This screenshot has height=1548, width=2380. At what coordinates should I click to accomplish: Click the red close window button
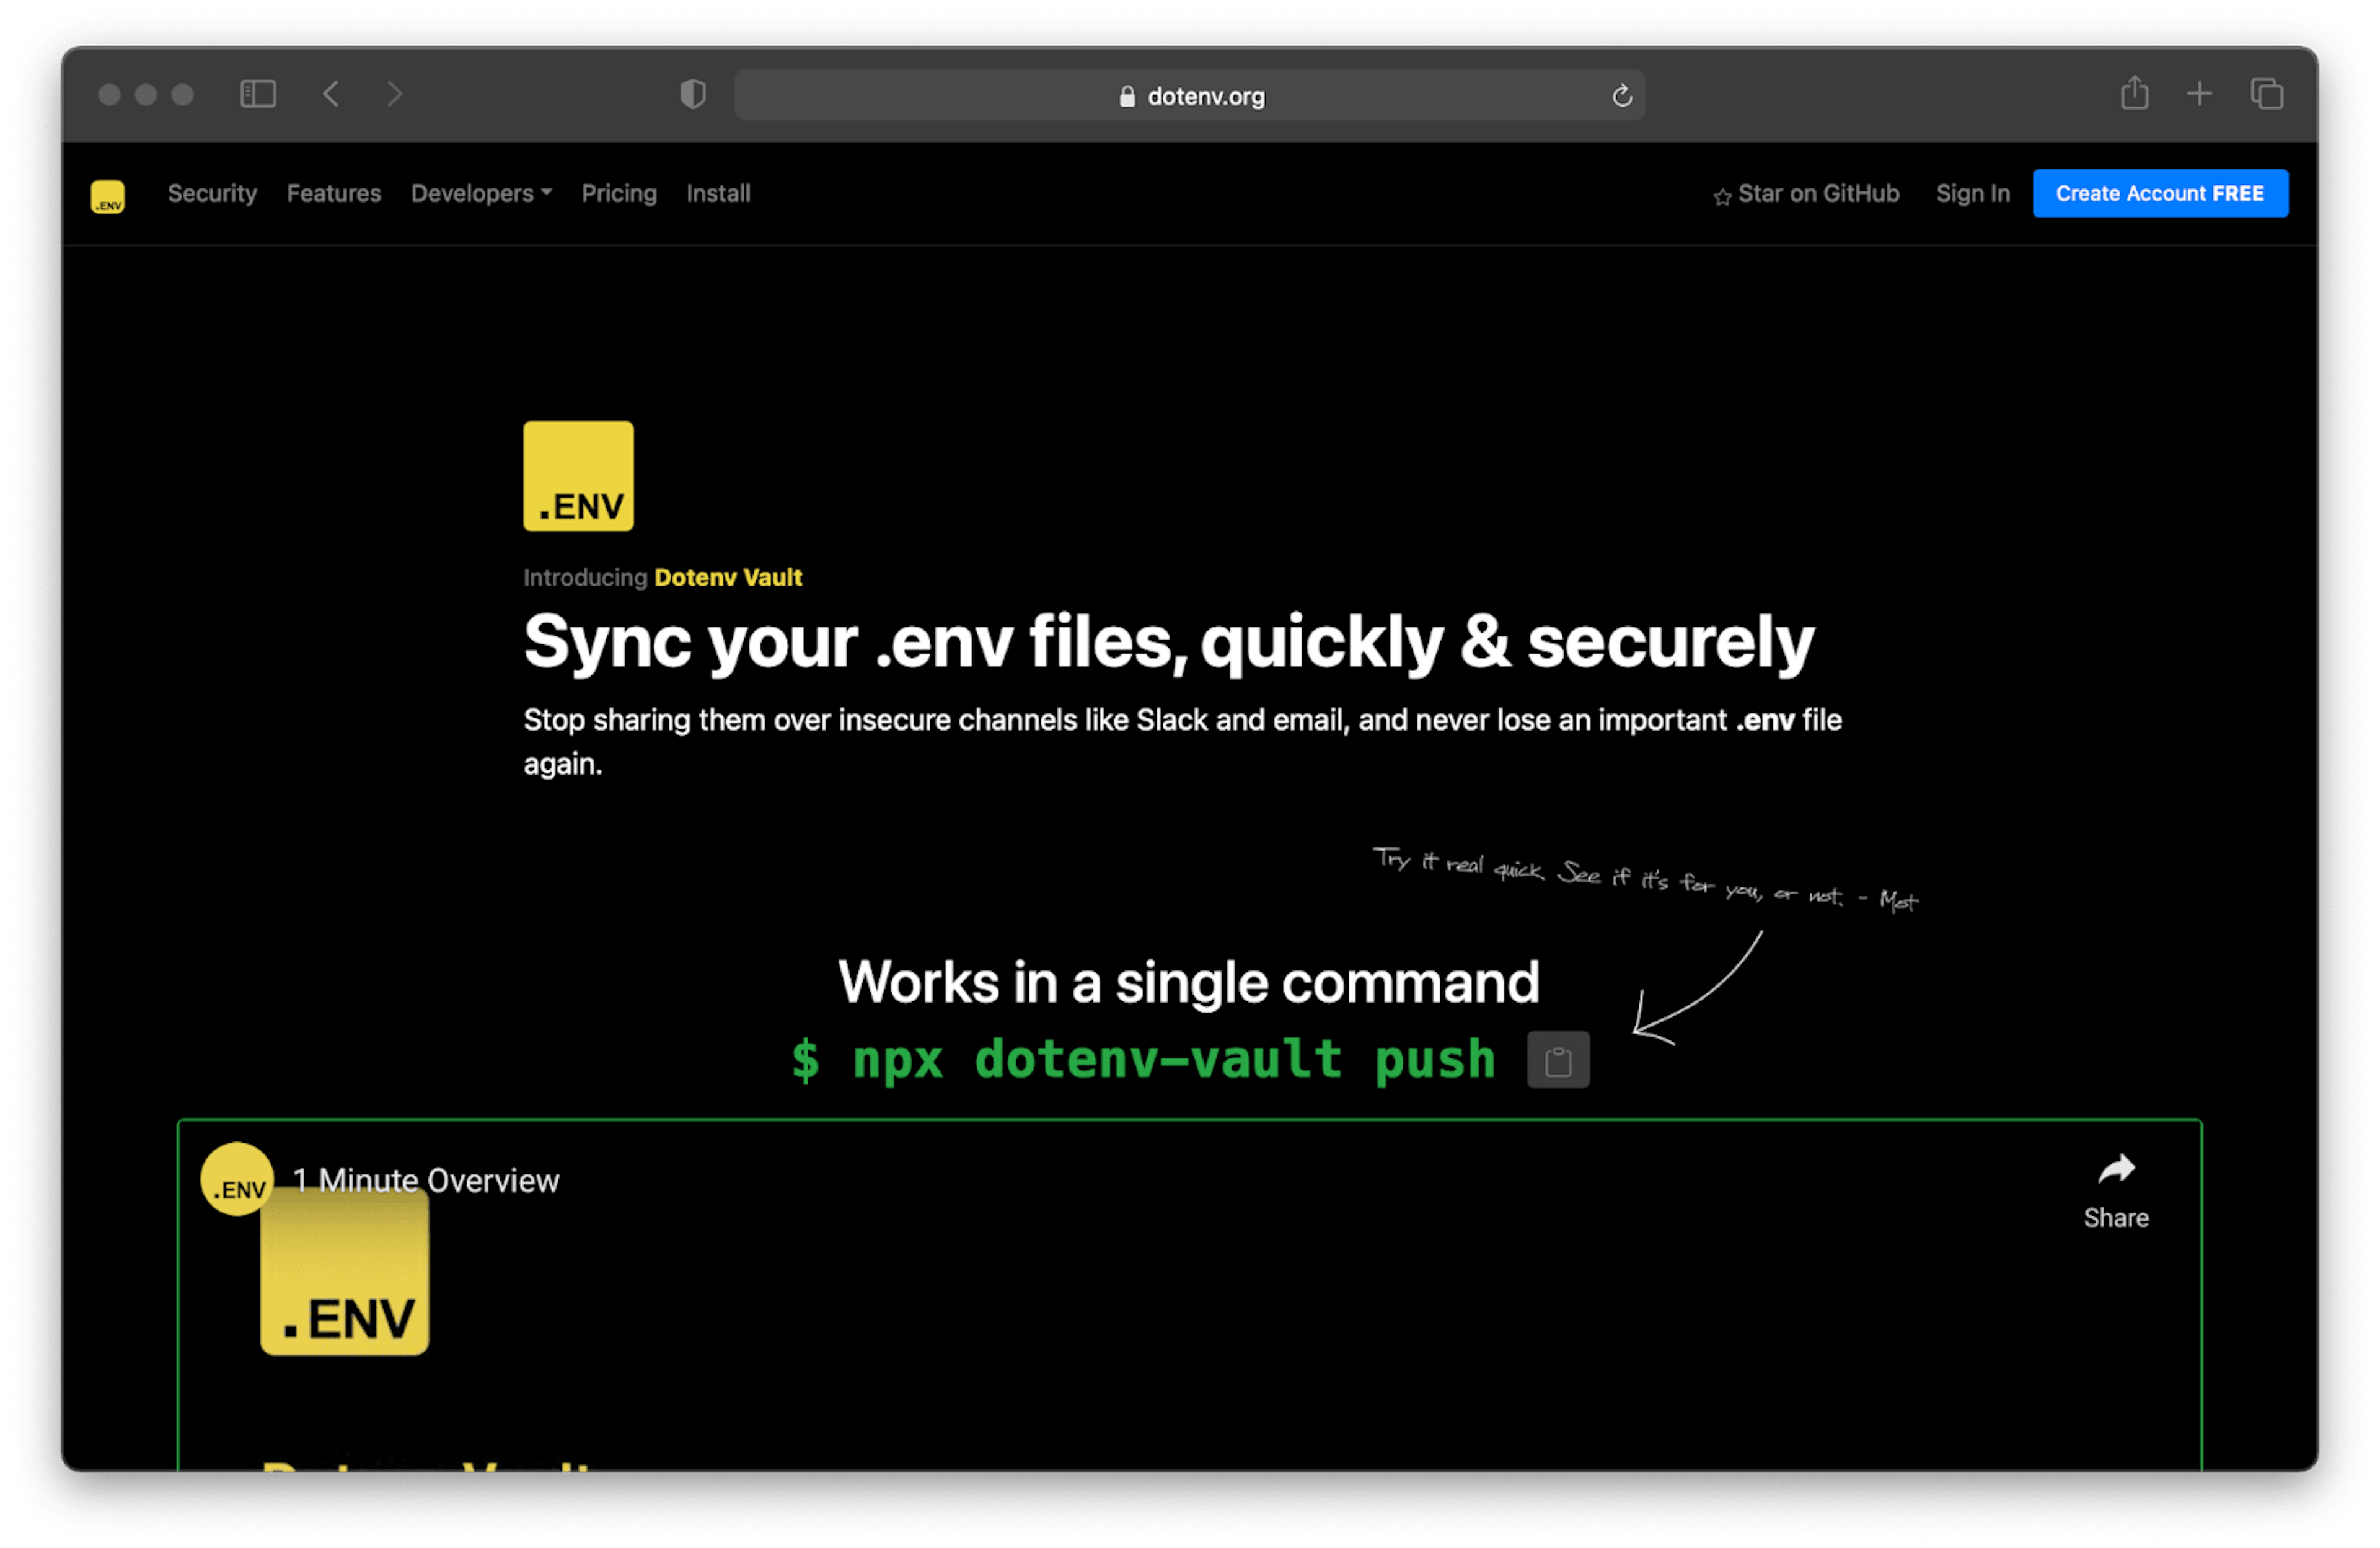[110, 94]
